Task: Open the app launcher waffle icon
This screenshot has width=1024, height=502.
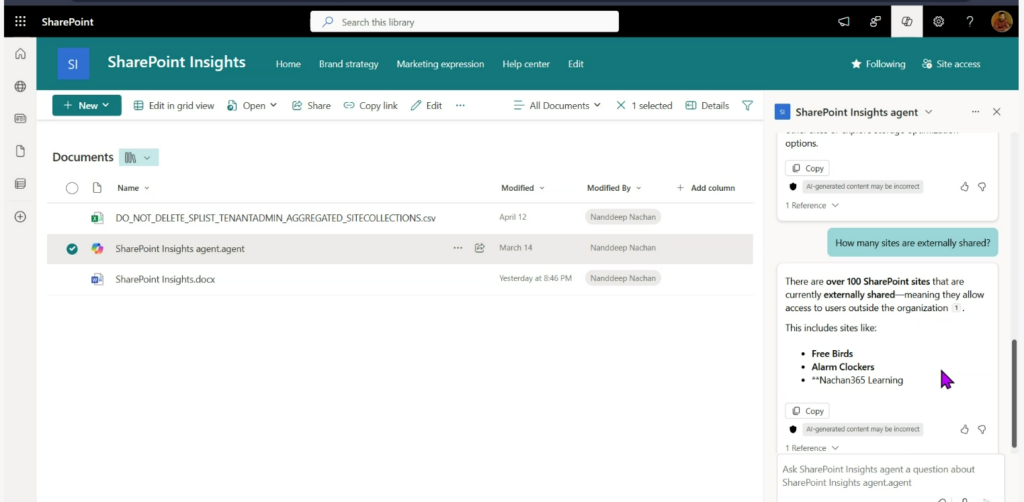Action: 20,22
